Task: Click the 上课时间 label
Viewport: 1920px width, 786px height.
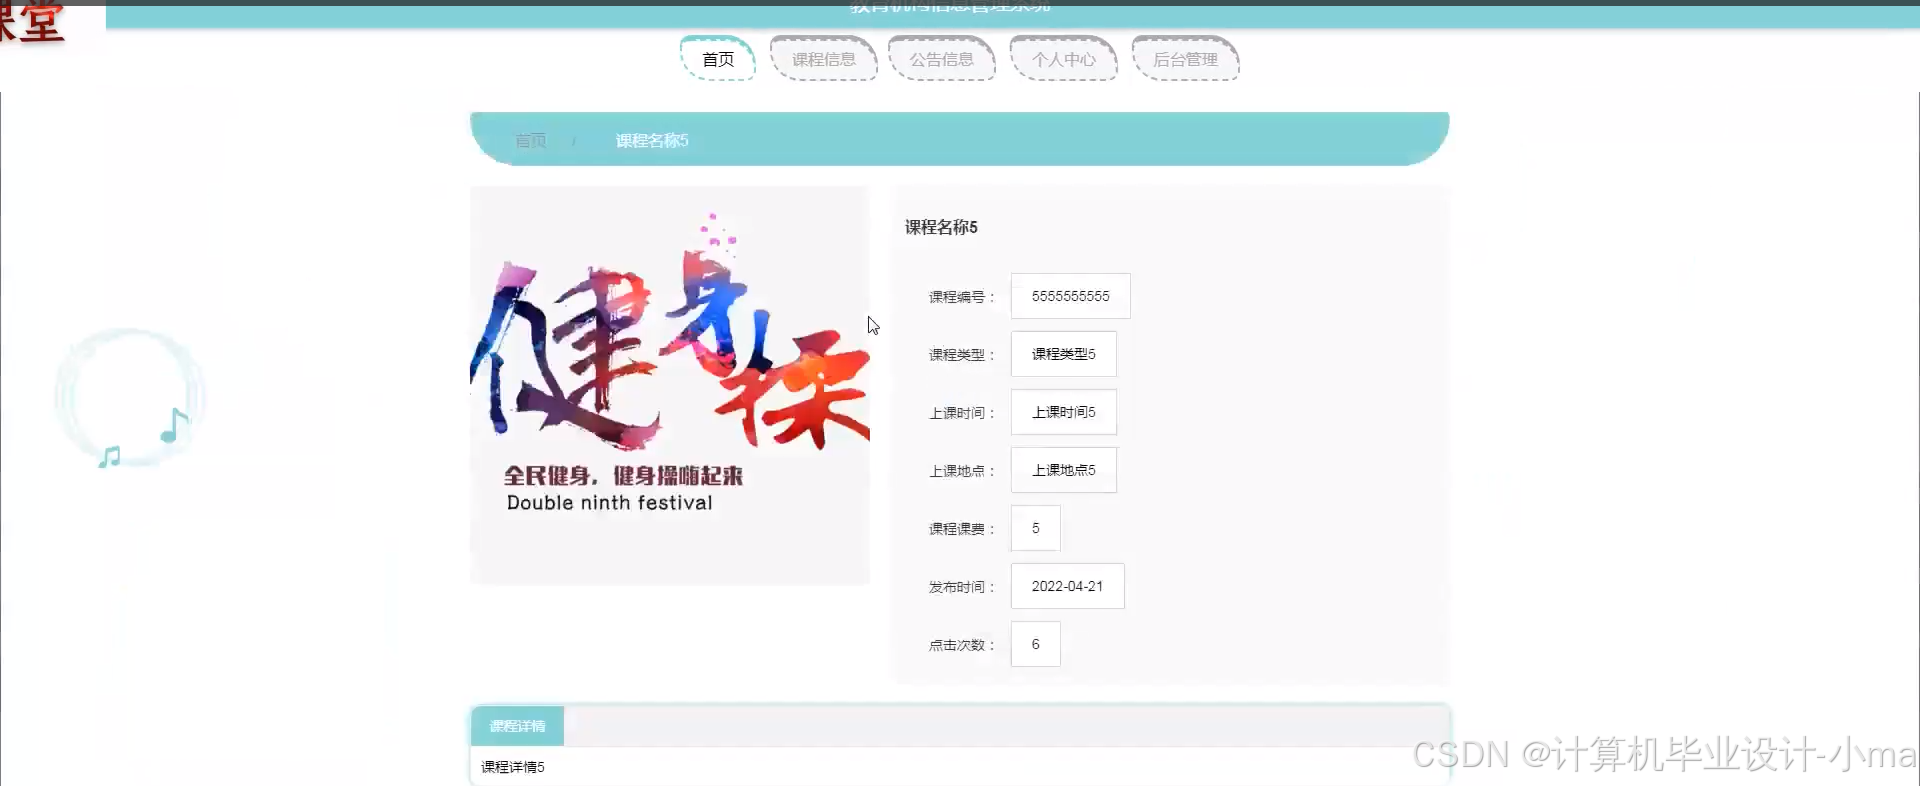Action: pyautogui.click(x=961, y=413)
